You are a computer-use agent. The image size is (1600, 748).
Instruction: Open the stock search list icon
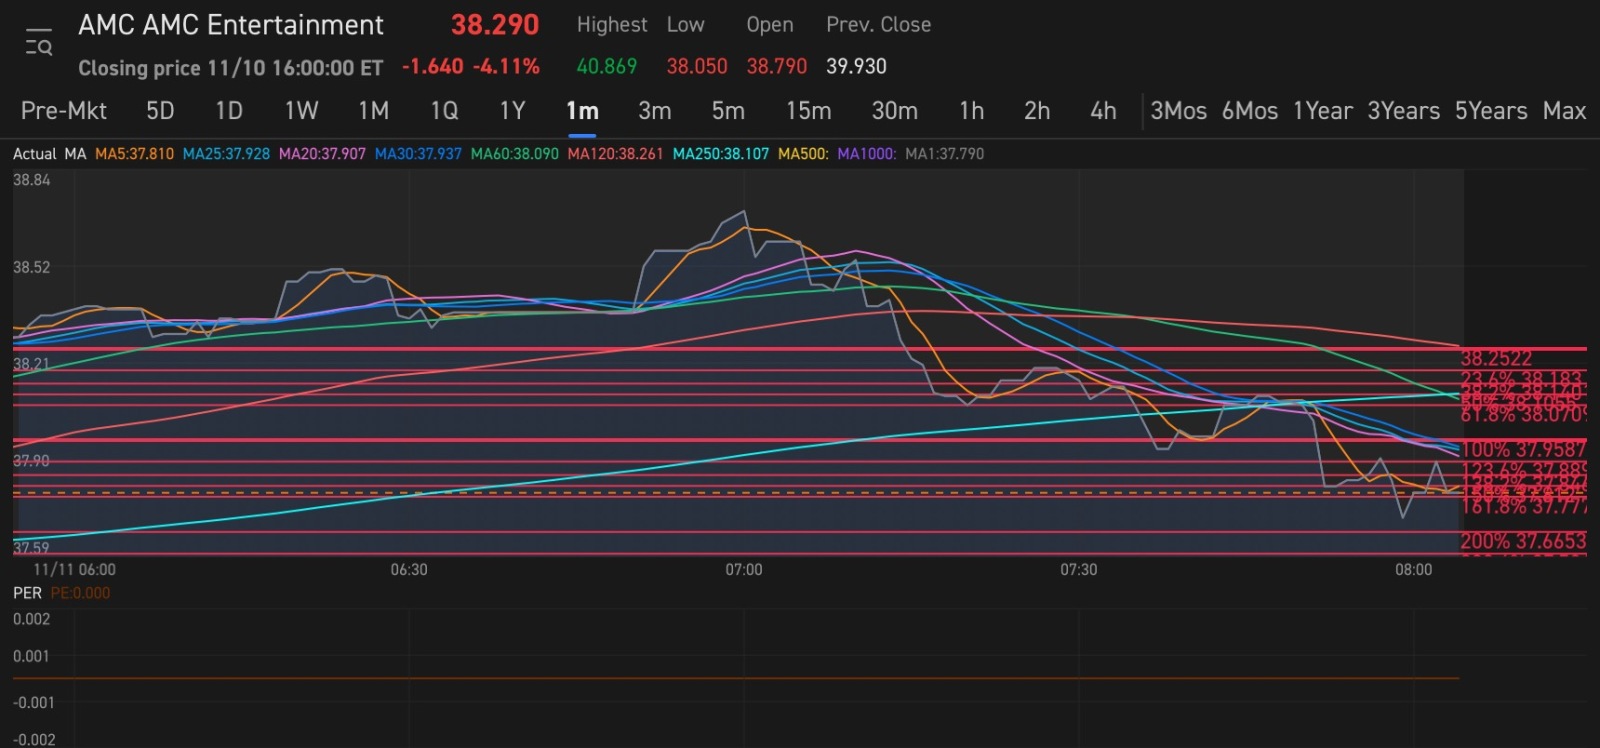(x=39, y=43)
